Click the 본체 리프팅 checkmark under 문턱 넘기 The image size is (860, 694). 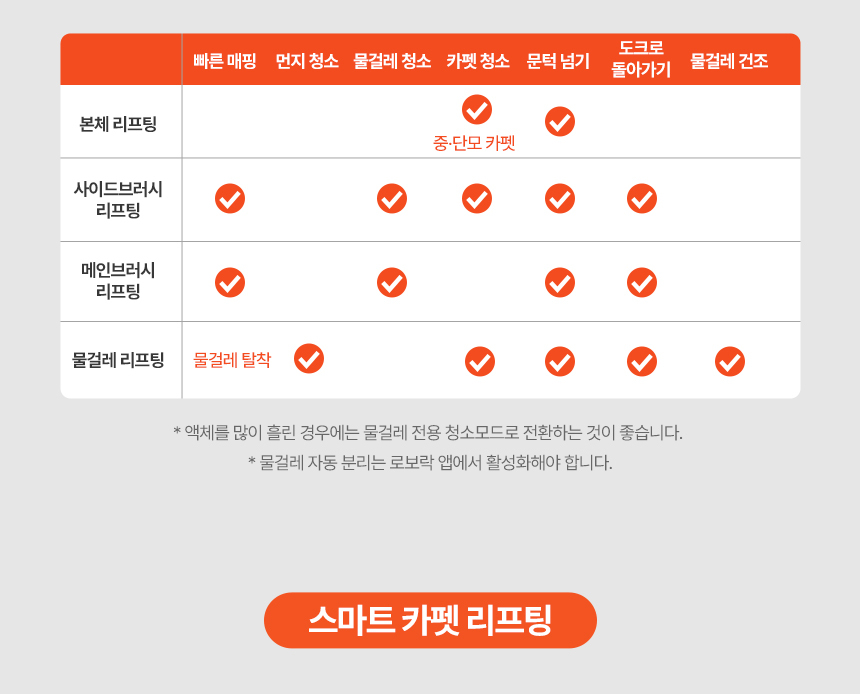tap(560, 121)
